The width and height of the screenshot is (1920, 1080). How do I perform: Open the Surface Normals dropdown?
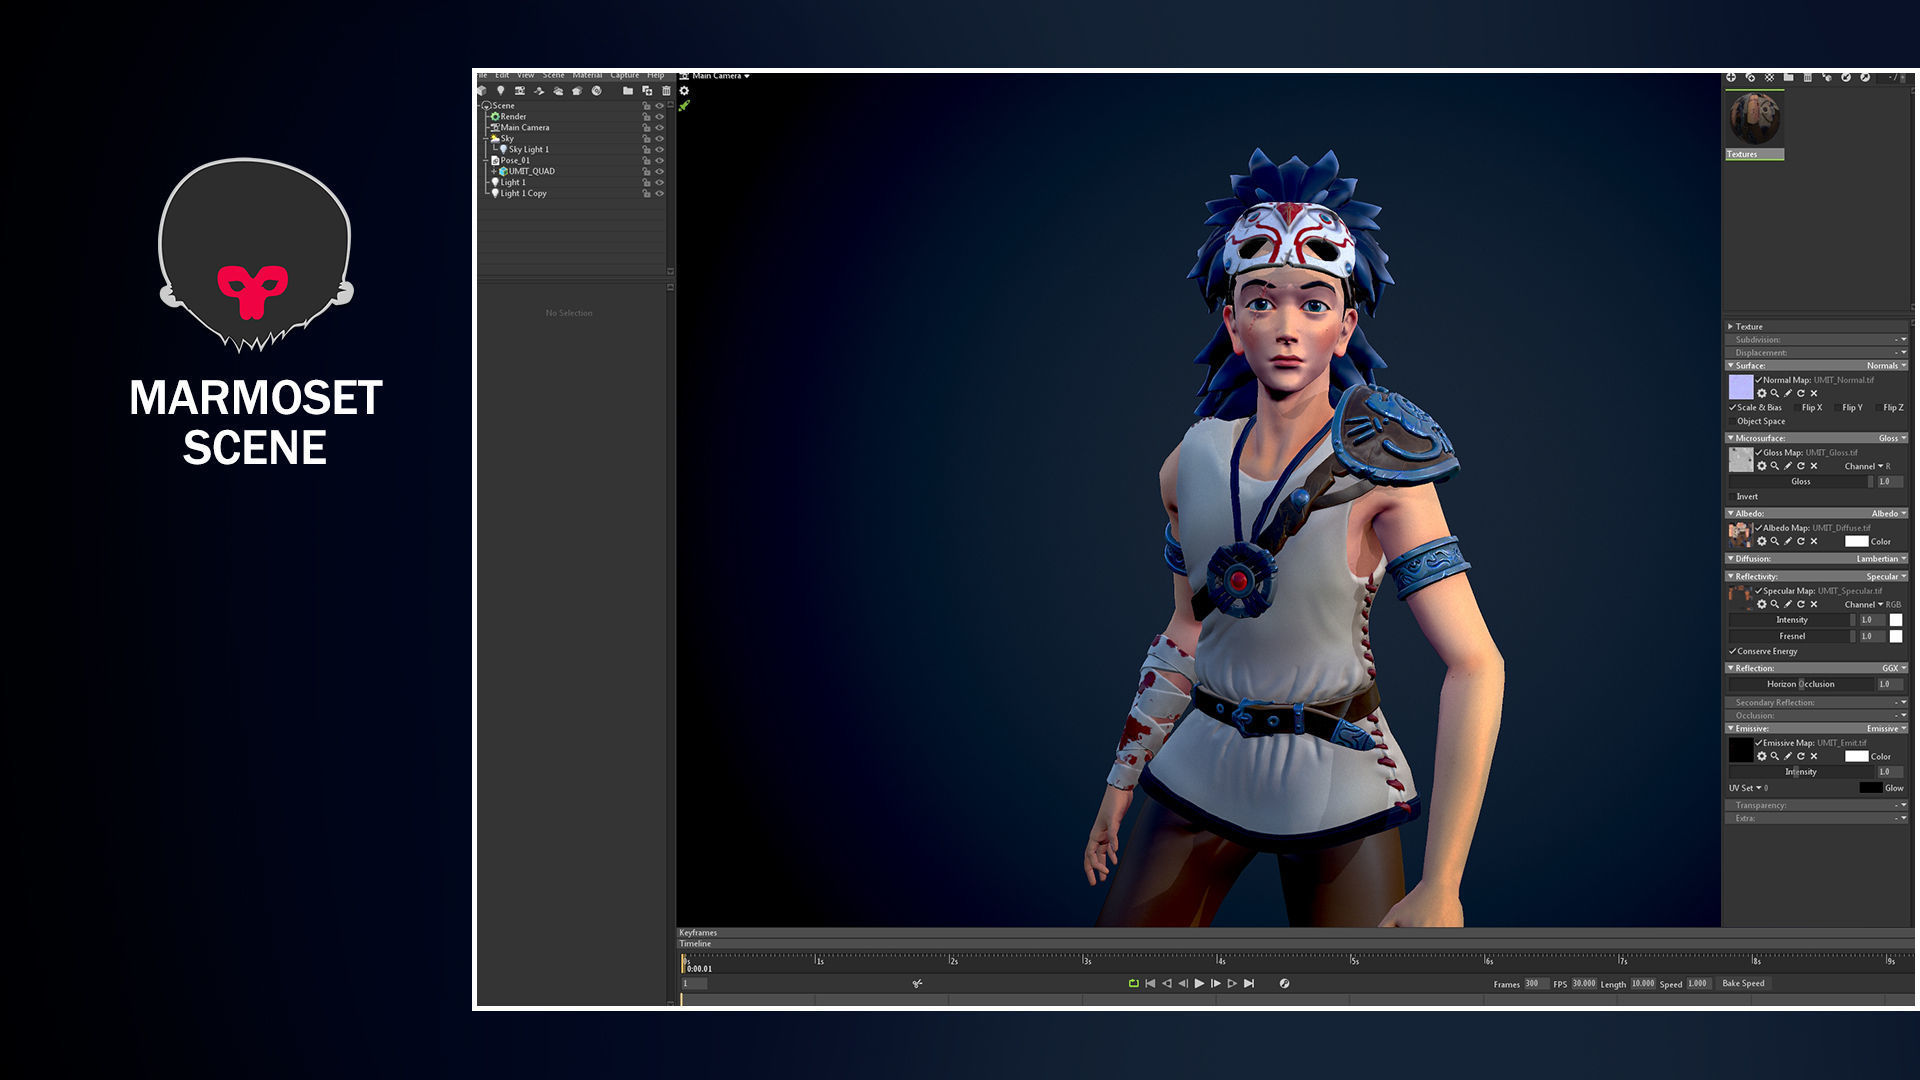(x=1886, y=366)
